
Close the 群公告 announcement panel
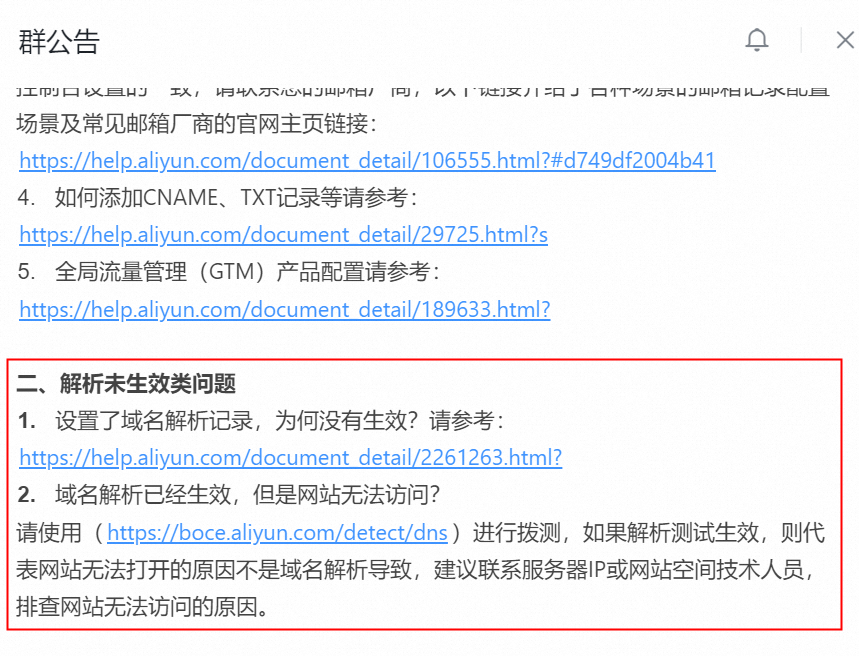845,40
